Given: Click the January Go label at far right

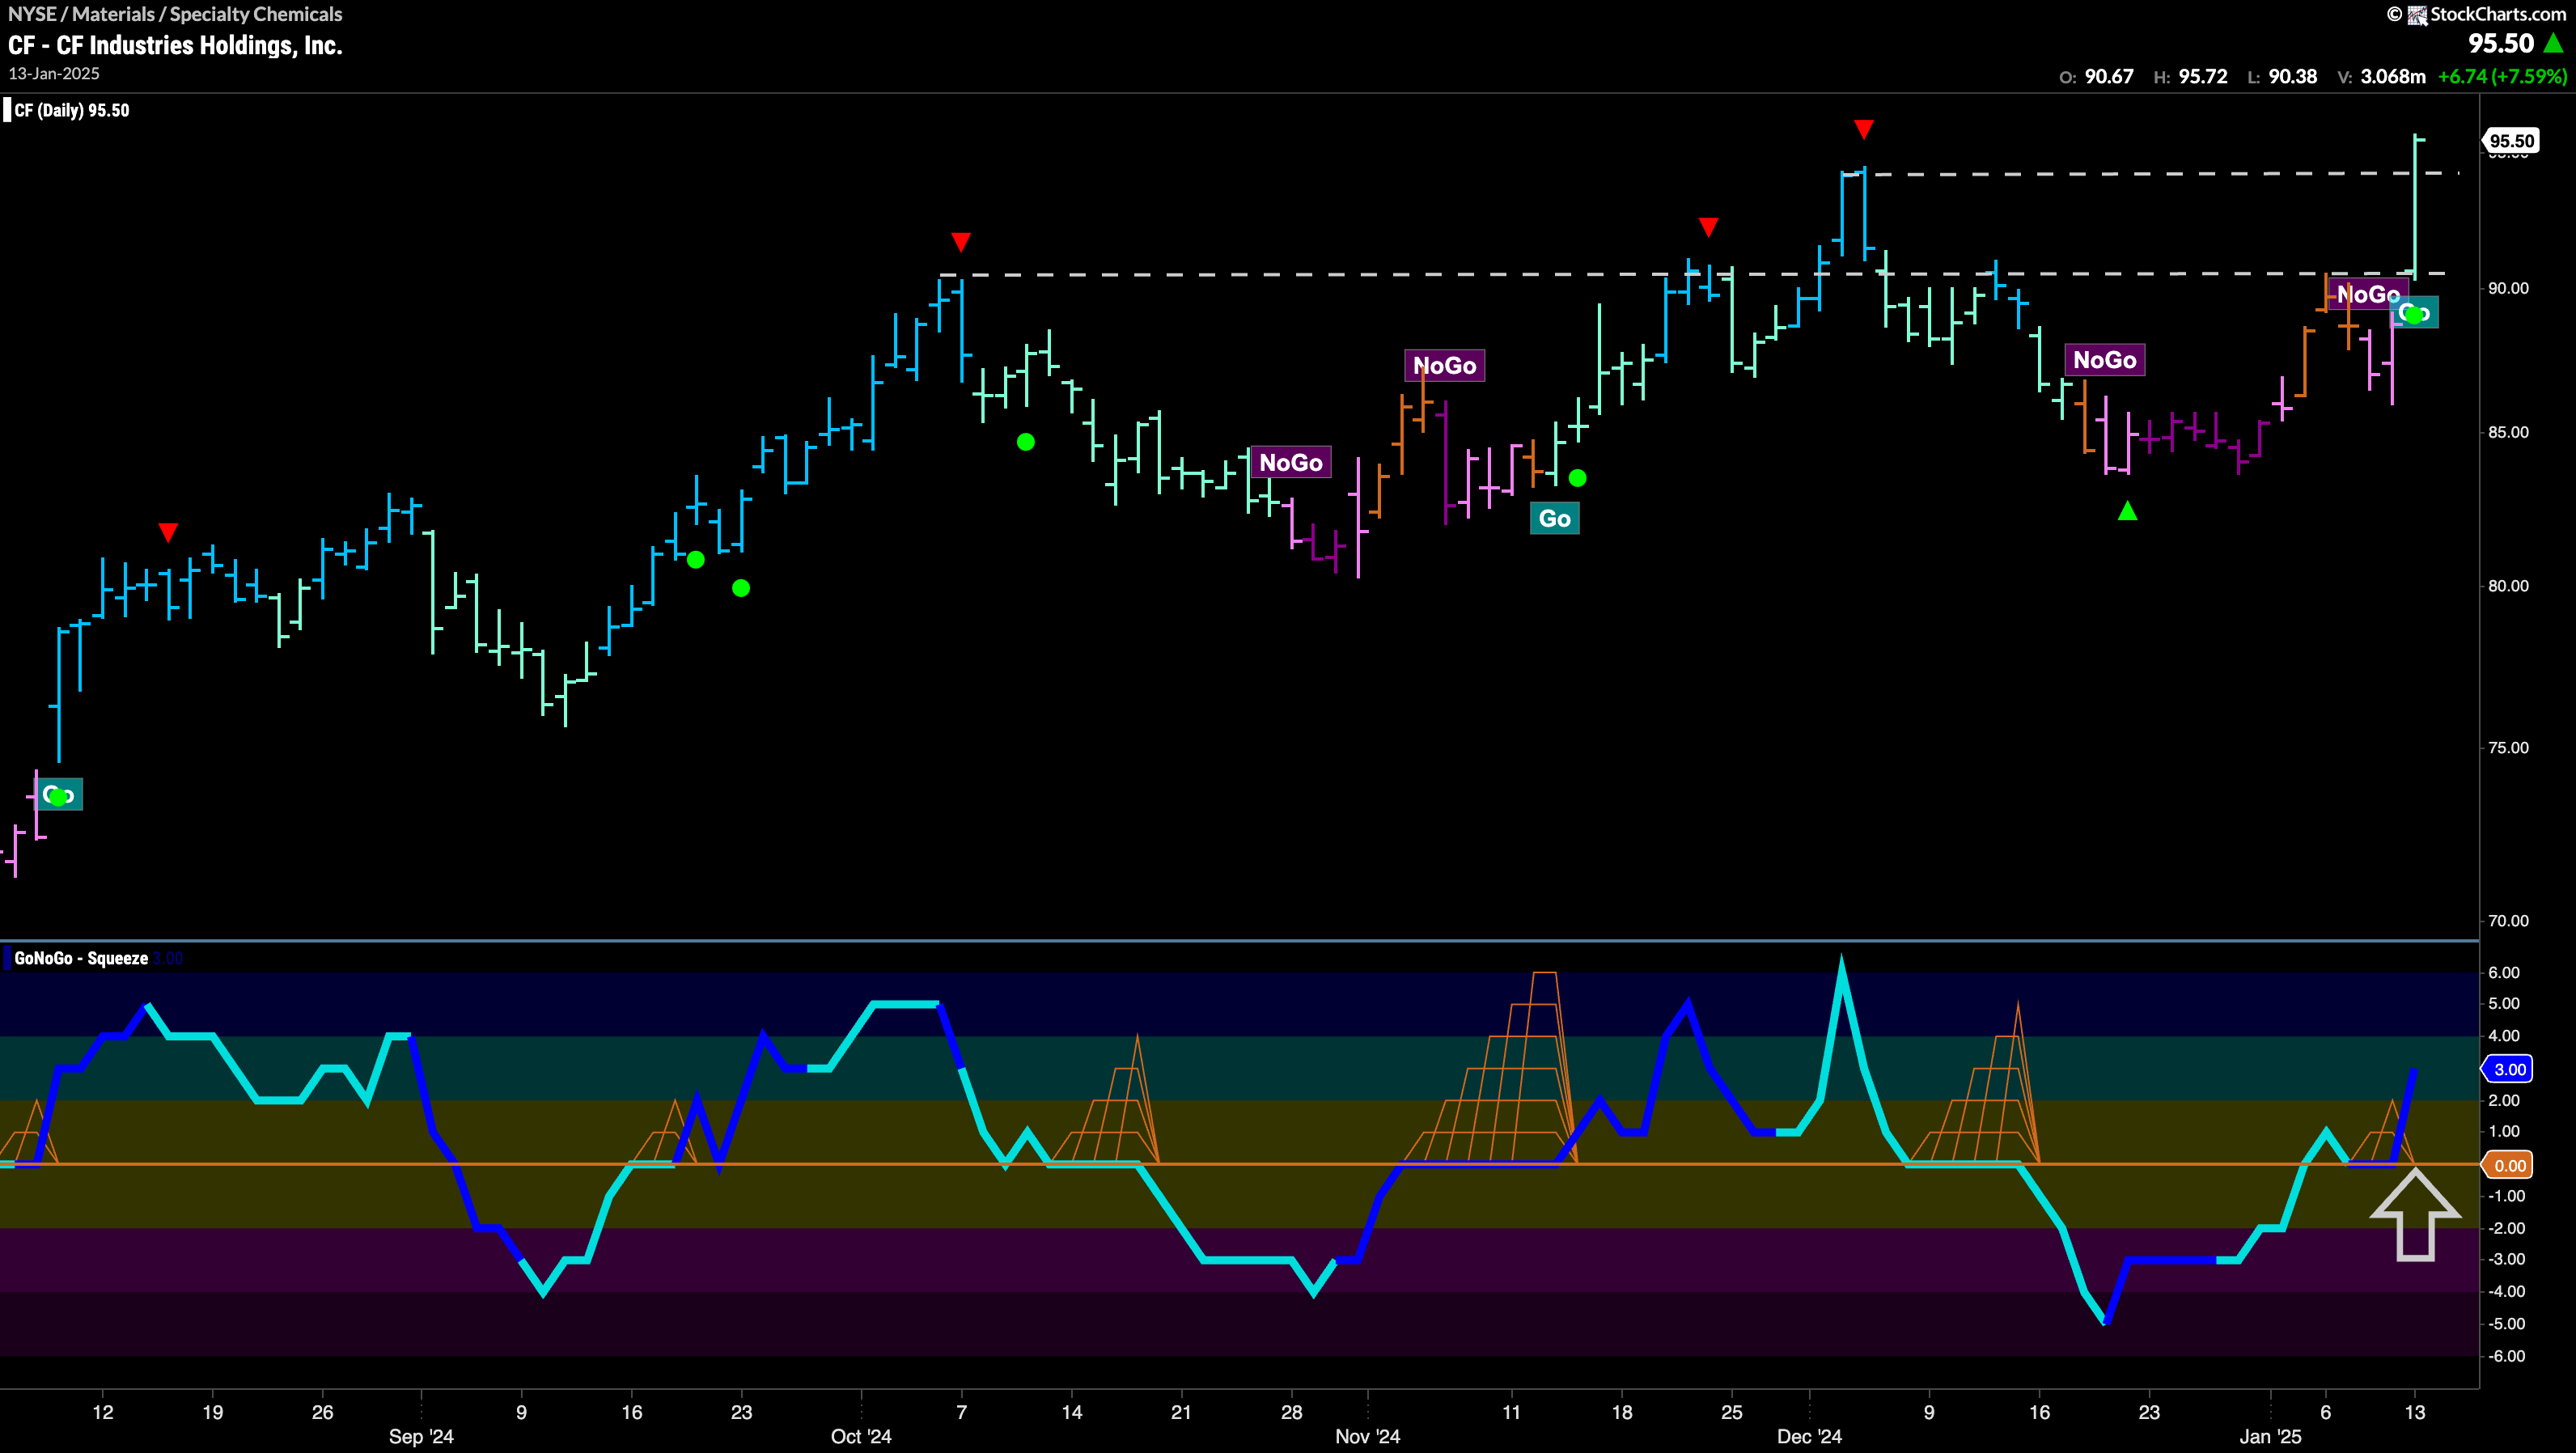Looking at the screenshot, I should tap(2414, 313).
